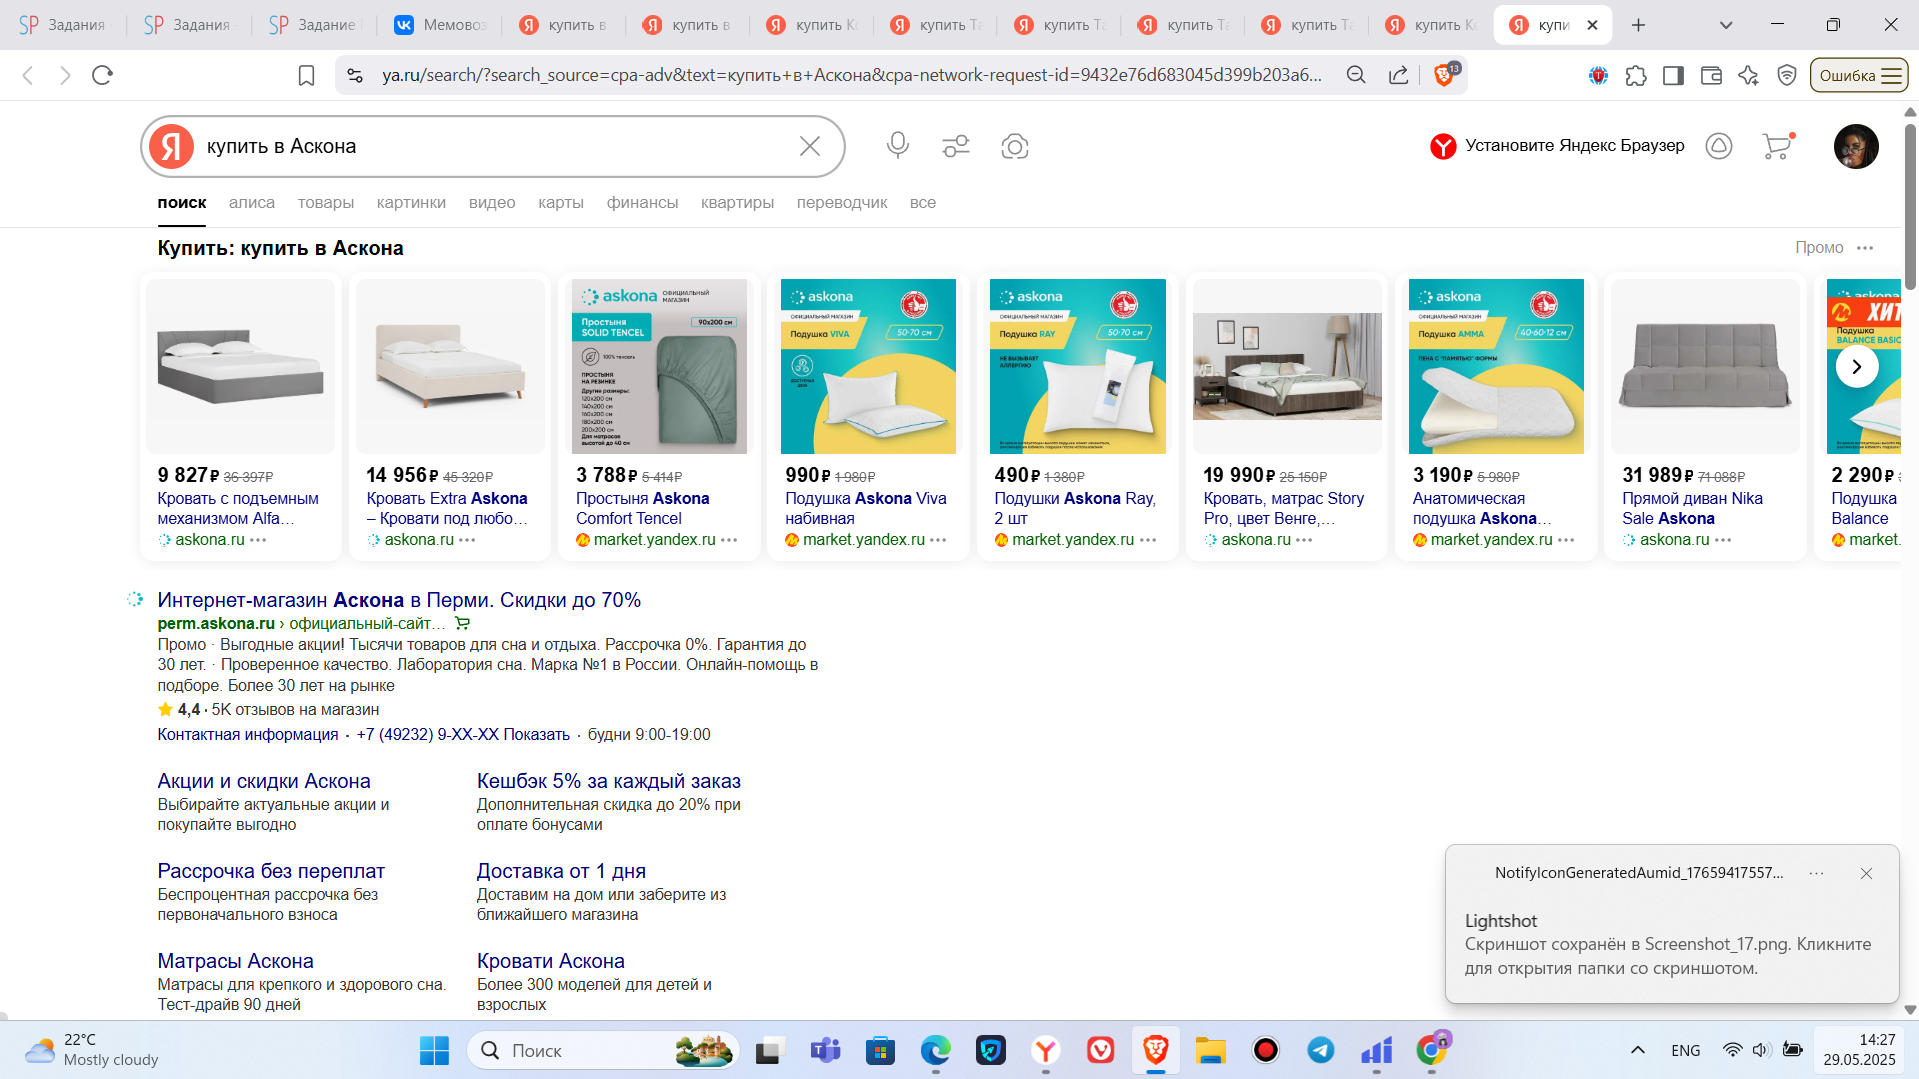Close the active купить browser tab
The height and width of the screenshot is (1079, 1919).
tap(1593, 25)
